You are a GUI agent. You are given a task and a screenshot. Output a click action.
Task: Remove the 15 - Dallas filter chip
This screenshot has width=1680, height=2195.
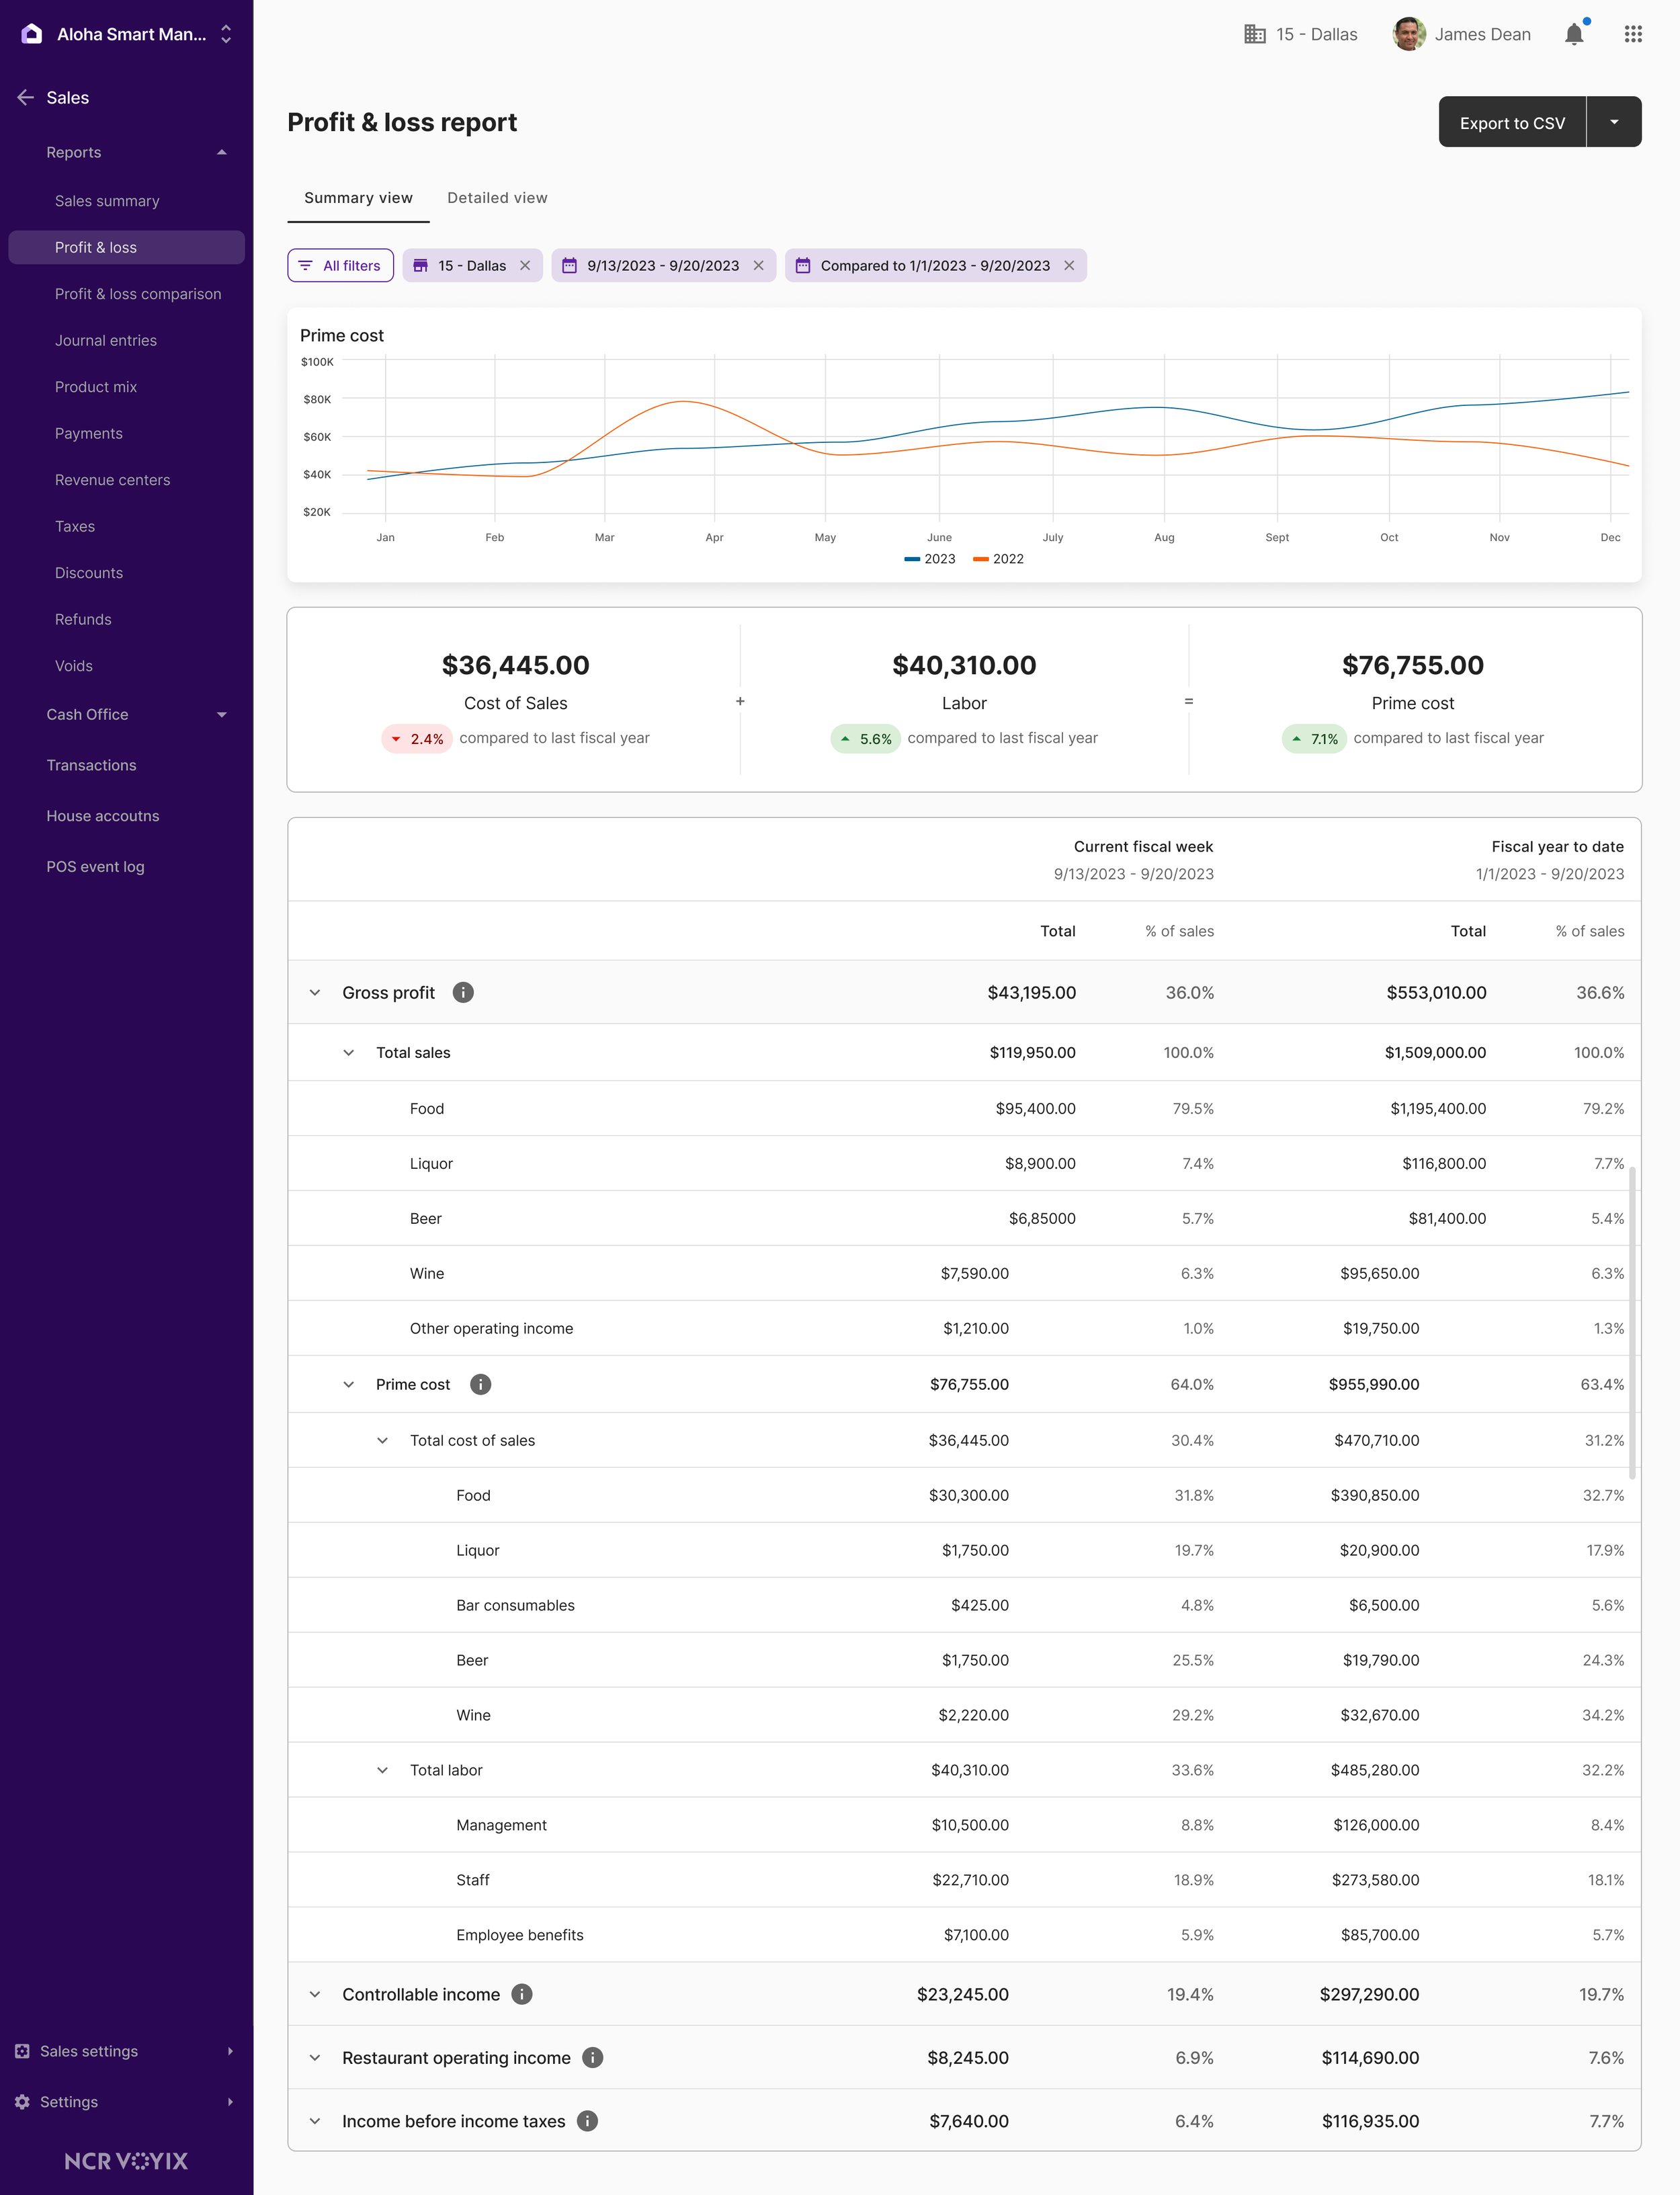coord(525,265)
